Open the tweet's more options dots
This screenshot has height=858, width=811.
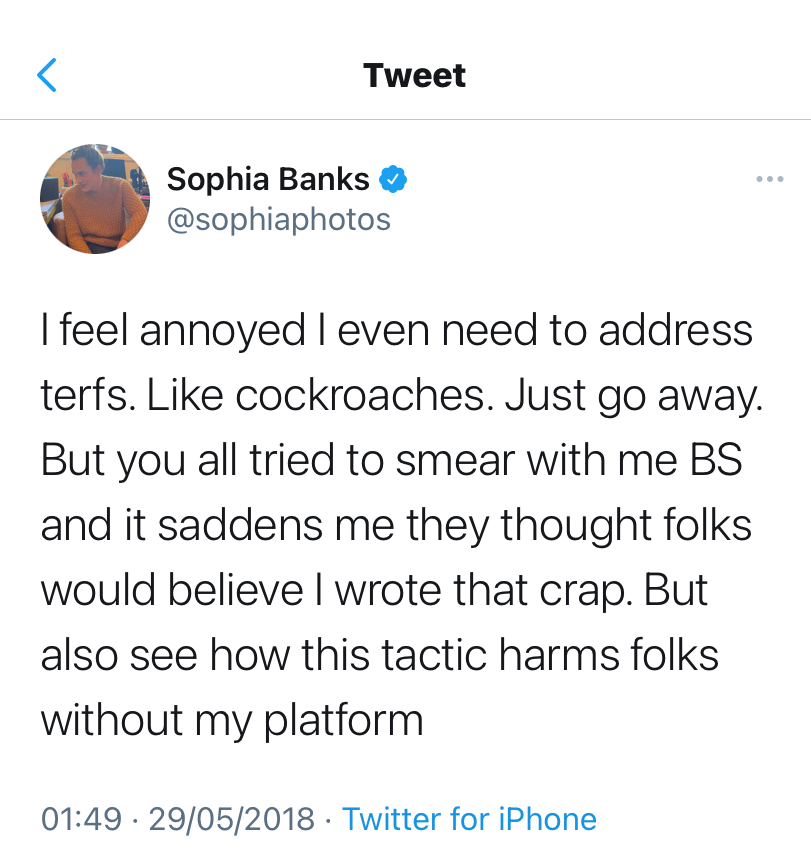[x=769, y=179]
